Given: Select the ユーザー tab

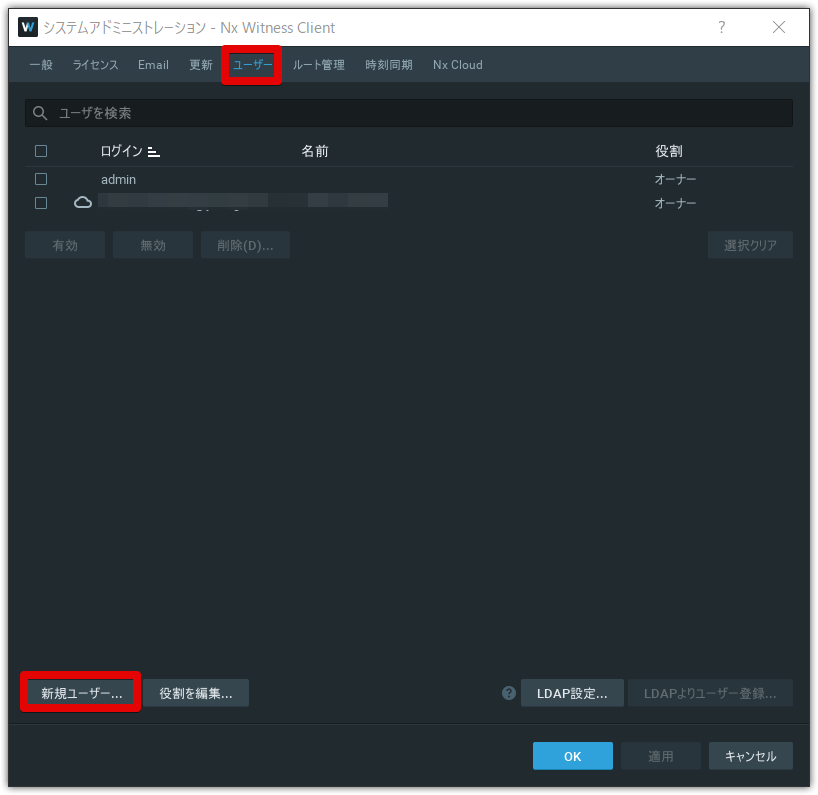Looking at the screenshot, I should [x=252, y=65].
